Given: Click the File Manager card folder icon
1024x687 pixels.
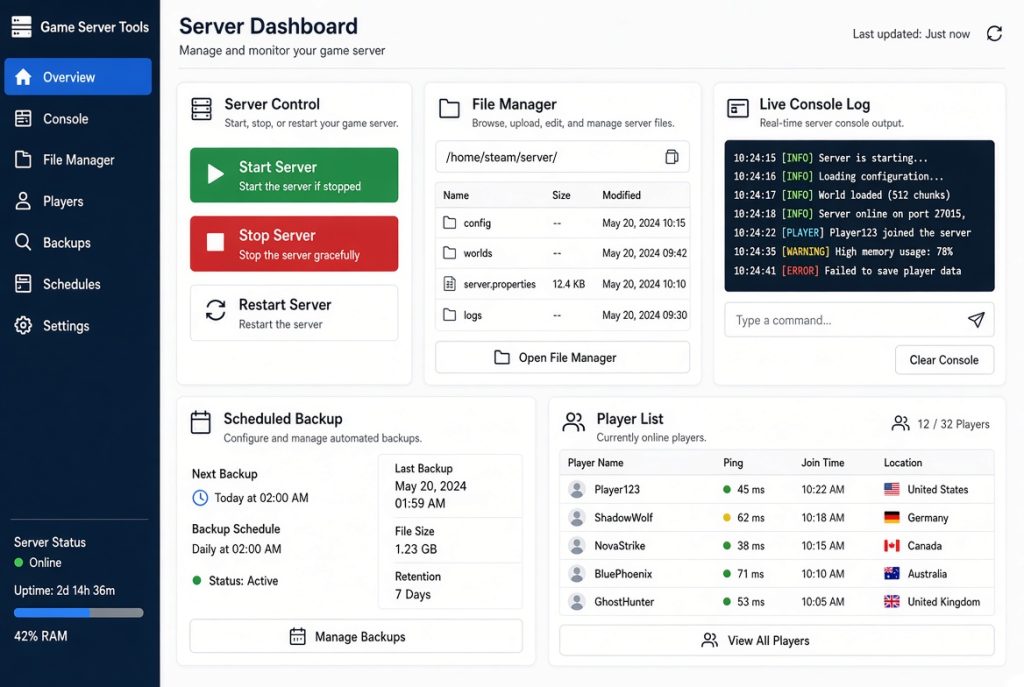Looking at the screenshot, I should [449, 108].
